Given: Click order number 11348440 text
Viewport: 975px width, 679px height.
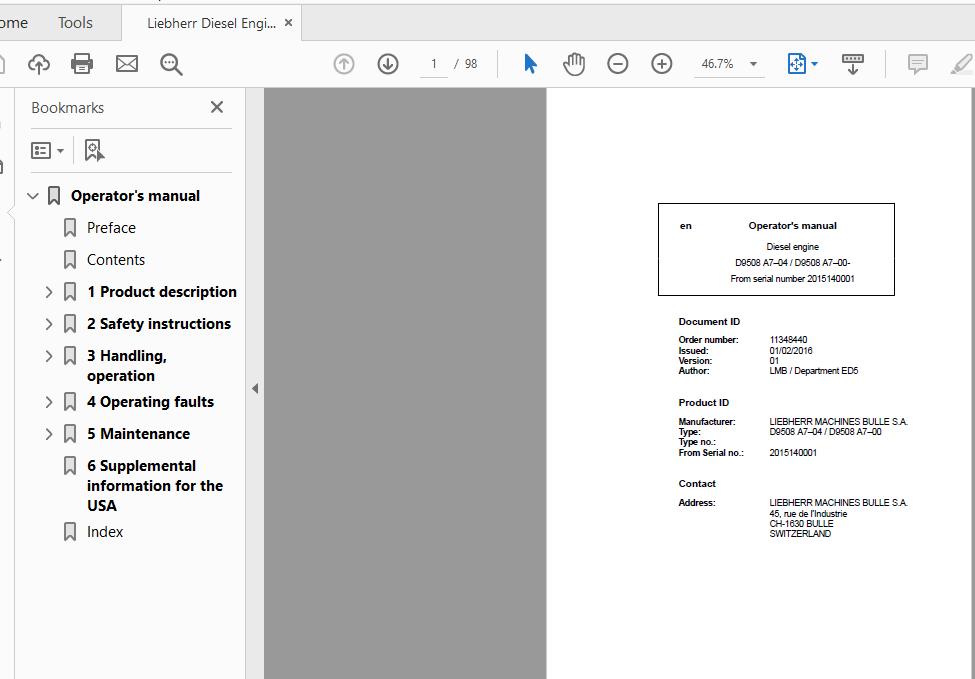Looking at the screenshot, I should pos(788,340).
